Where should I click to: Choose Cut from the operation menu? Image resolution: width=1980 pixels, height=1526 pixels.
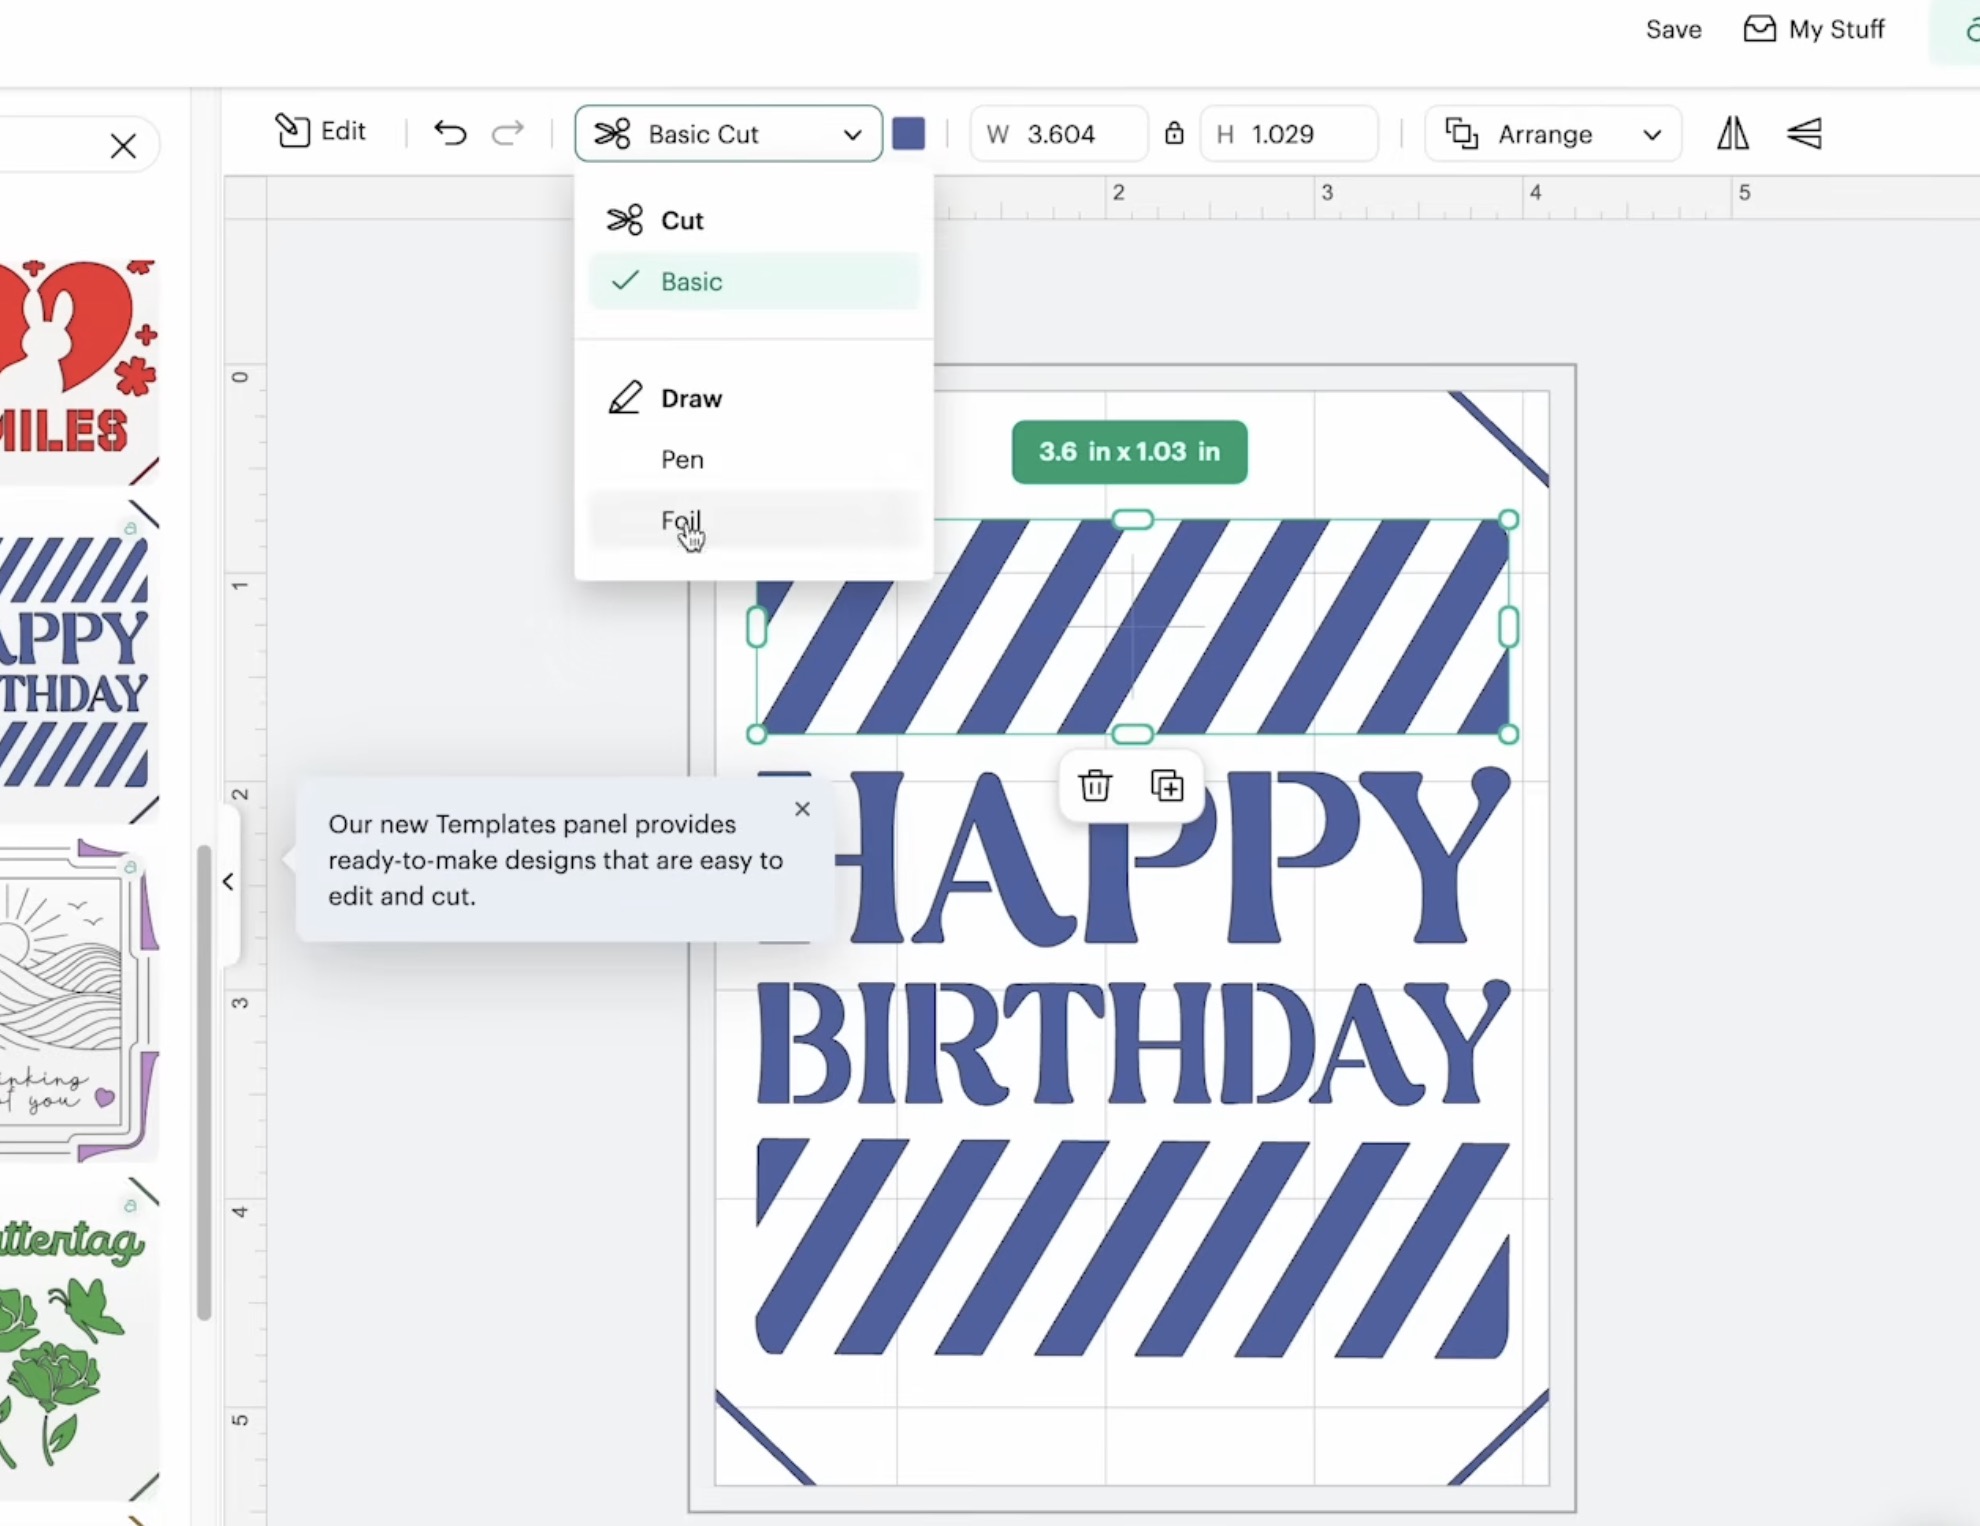point(680,220)
